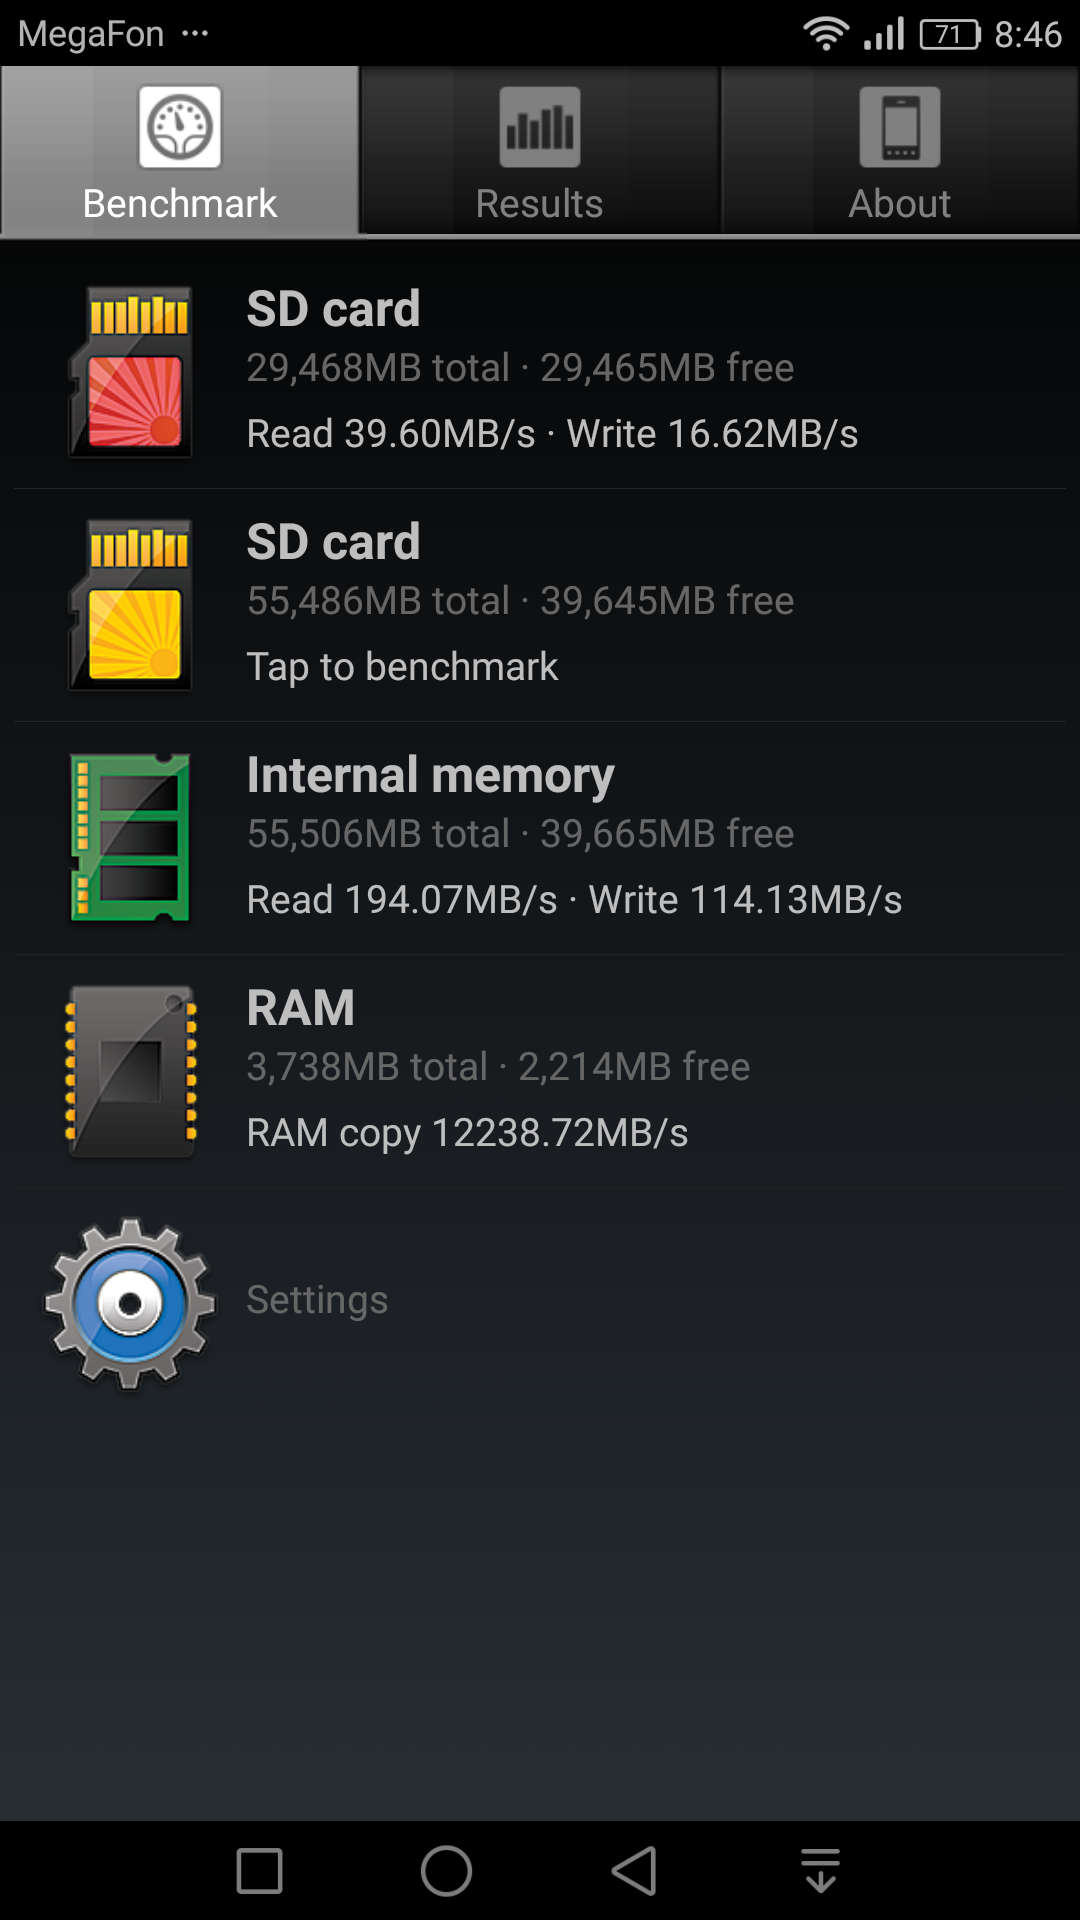Switch to the About tab
This screenshot has height=1920, width=1080.
point(900,151)
